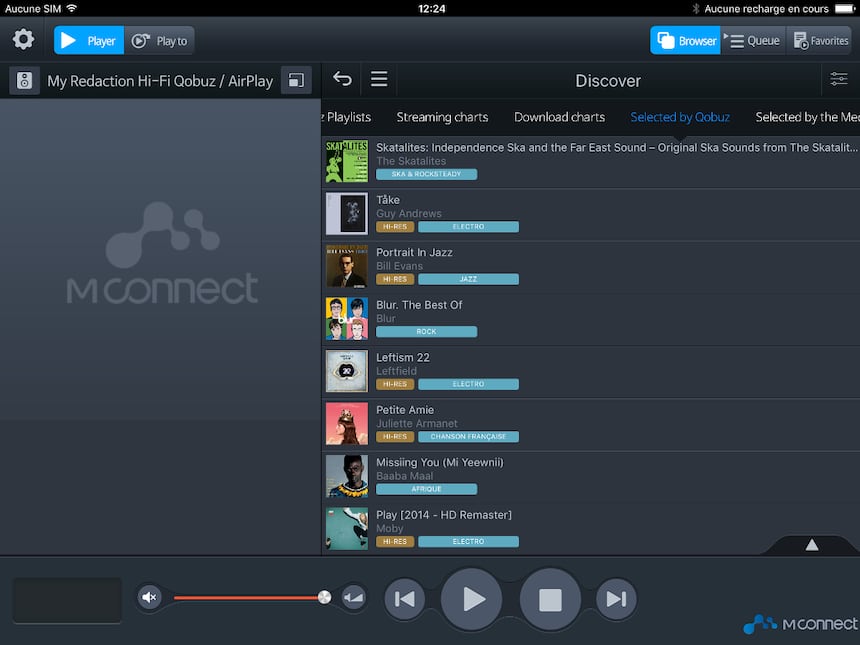The image size is (860, 645).
Task: Click Play [2014 - HD Remaster] title
Action: (x=444, y=514)
